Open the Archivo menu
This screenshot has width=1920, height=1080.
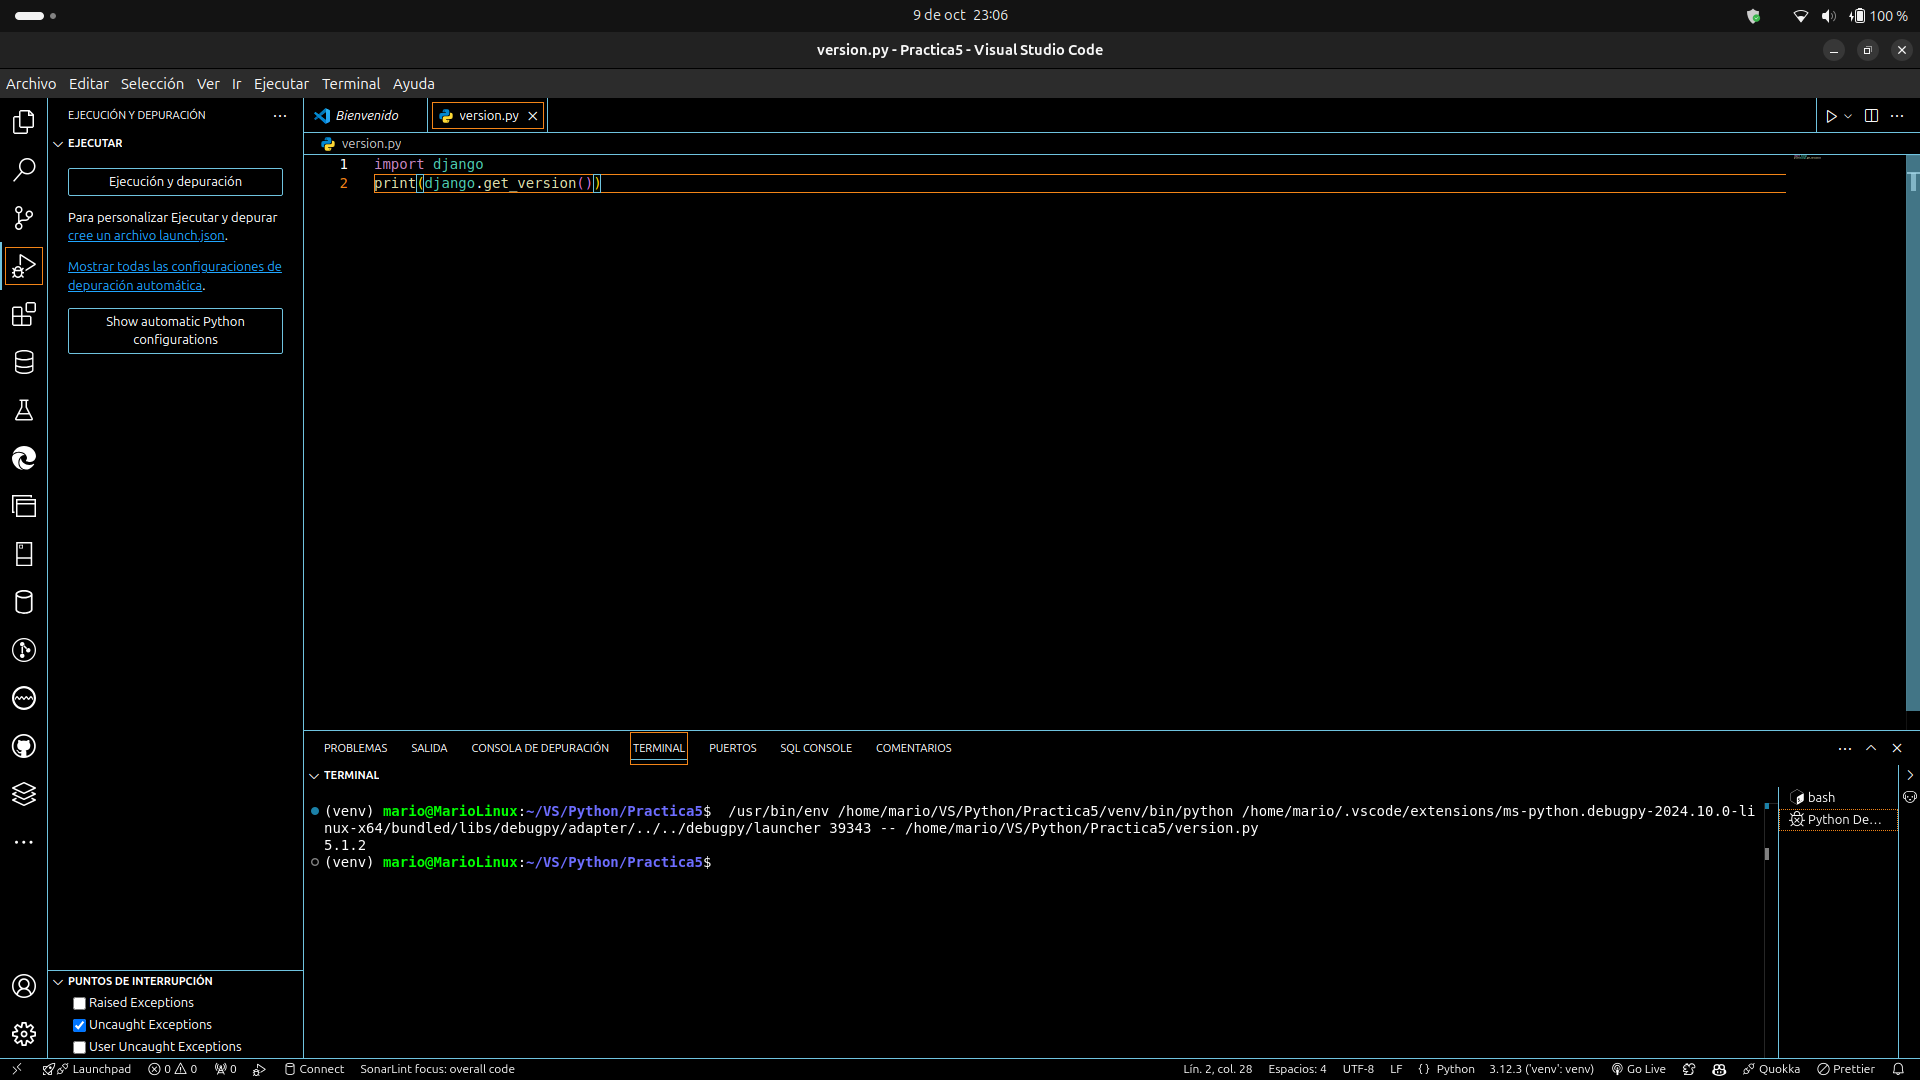pos(31,84)
